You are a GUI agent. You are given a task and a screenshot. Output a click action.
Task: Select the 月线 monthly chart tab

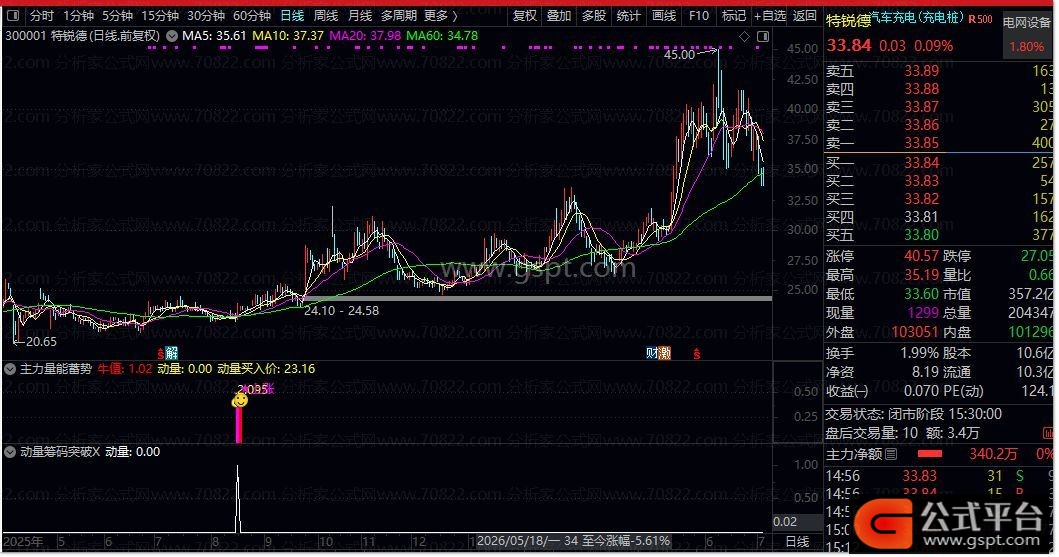click(360, 16)
